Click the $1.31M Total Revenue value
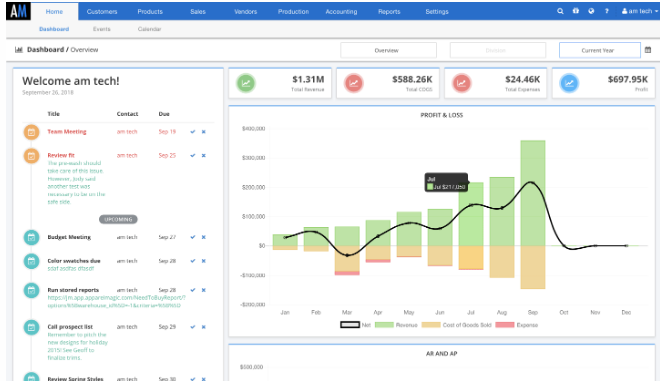 coord(308,79)
